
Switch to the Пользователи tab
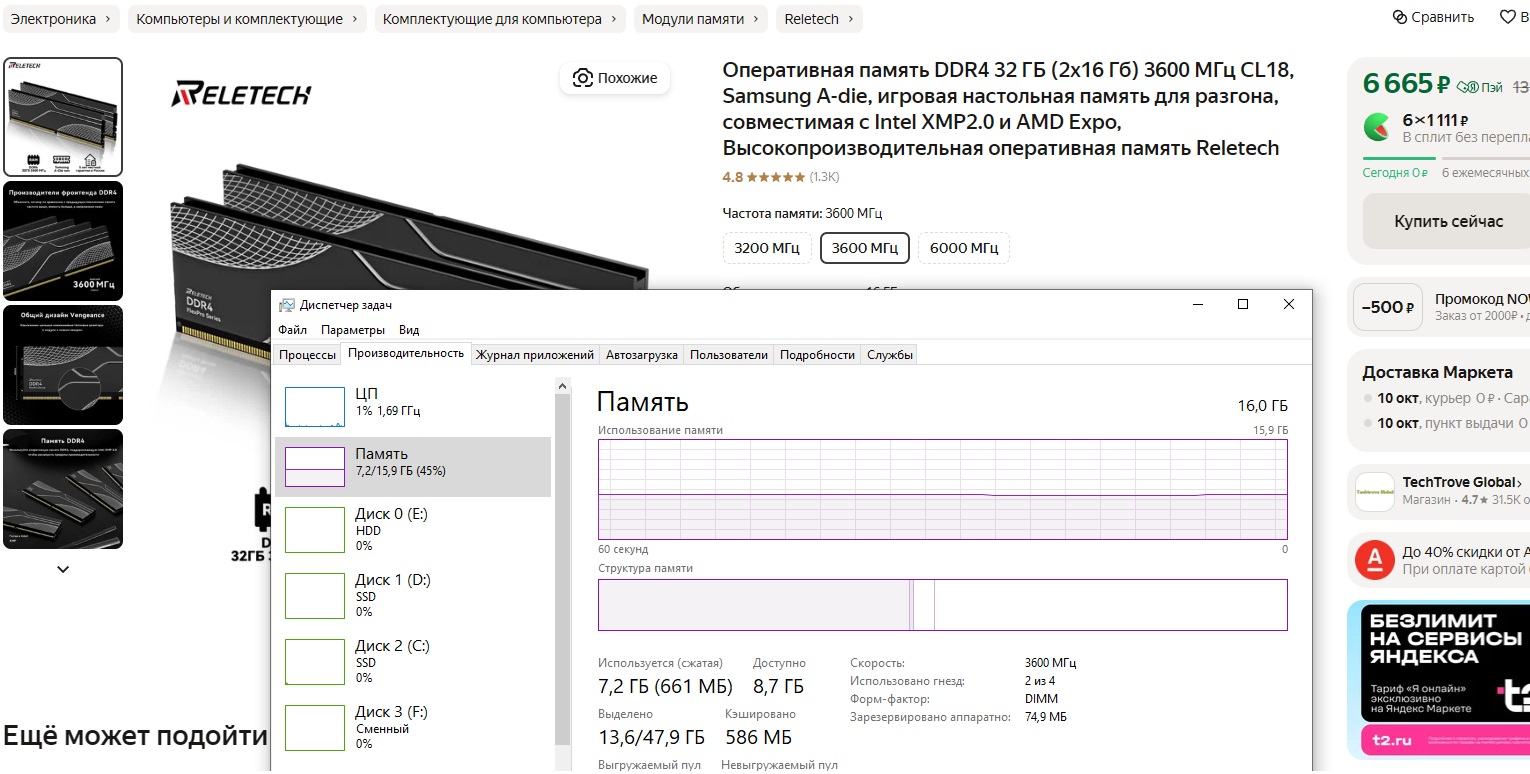click(729, 355)
